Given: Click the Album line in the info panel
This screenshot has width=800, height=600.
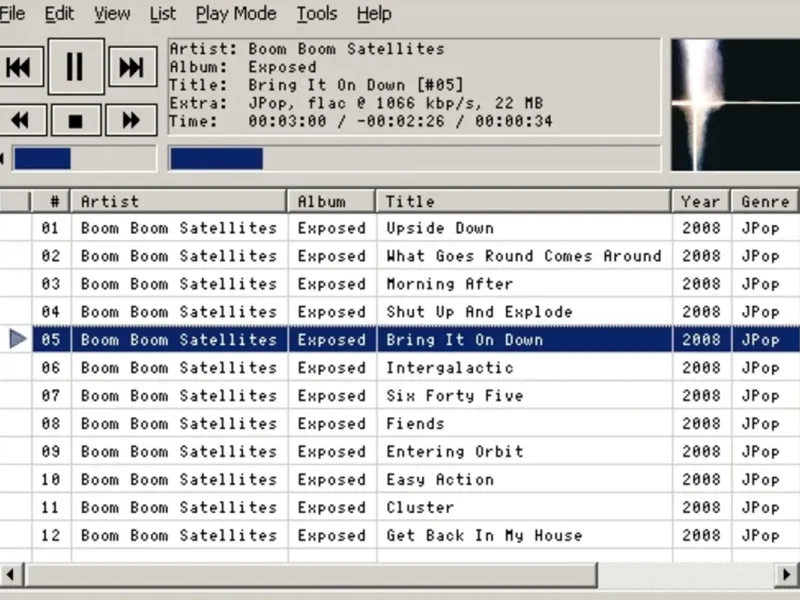Looking at the screenshot, I should tap(243, 67).
